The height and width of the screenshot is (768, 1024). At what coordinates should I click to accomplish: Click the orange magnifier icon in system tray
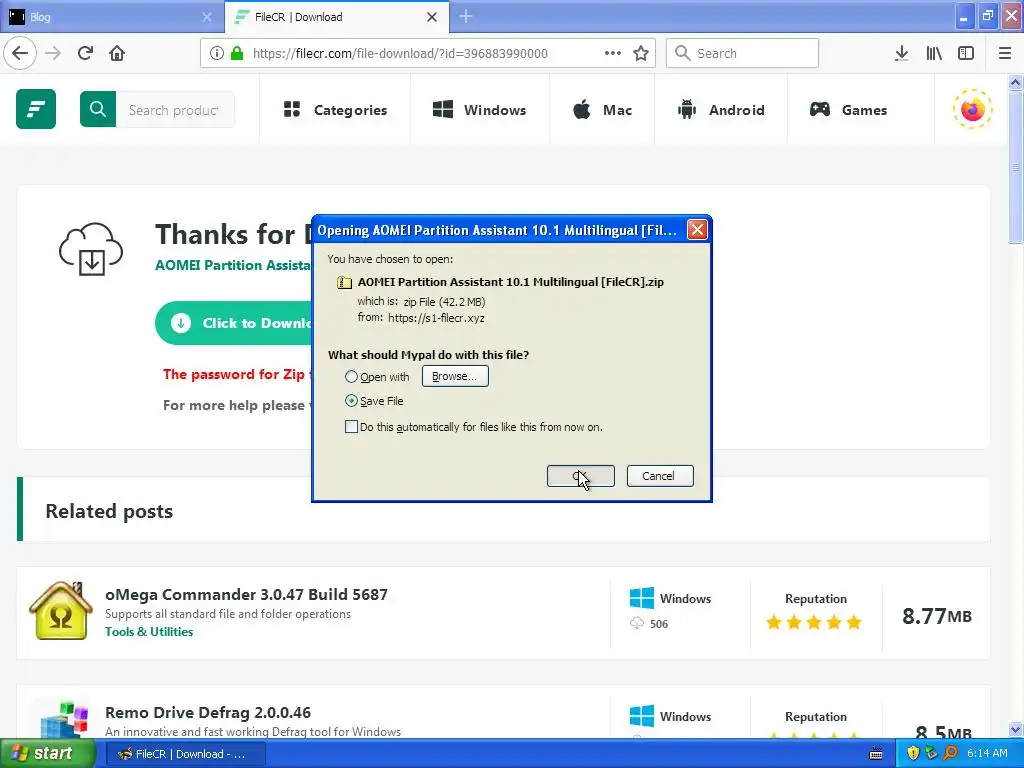pyautogui.click(x=950, y=753)
